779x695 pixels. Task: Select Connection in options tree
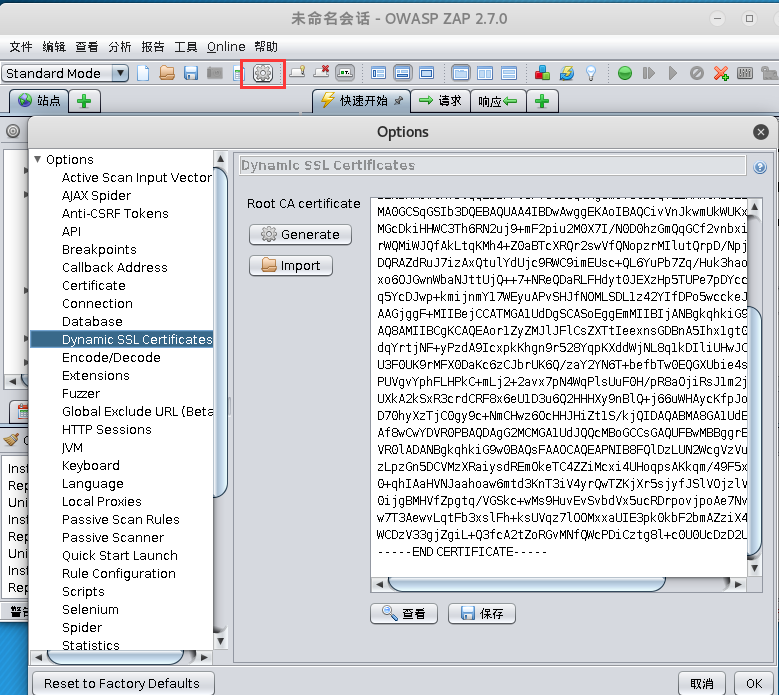[97, 303]
